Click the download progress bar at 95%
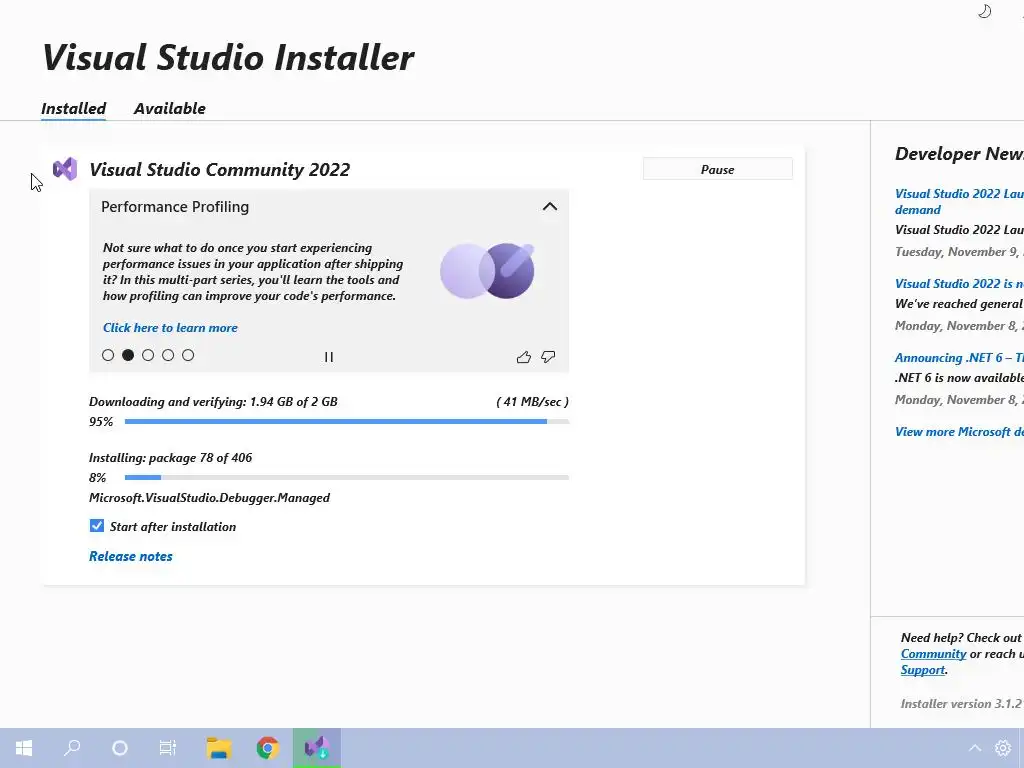This screenshot has height=768, width=1024. (347, 422)
